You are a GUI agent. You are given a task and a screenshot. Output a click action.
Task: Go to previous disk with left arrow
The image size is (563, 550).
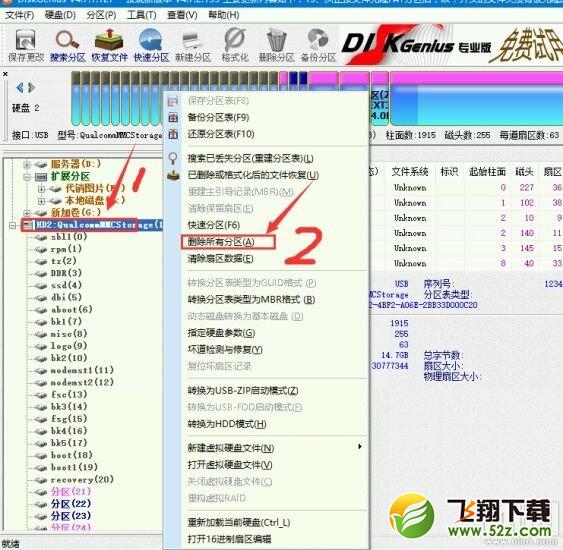pyautogui.click(x=20, y=87)
